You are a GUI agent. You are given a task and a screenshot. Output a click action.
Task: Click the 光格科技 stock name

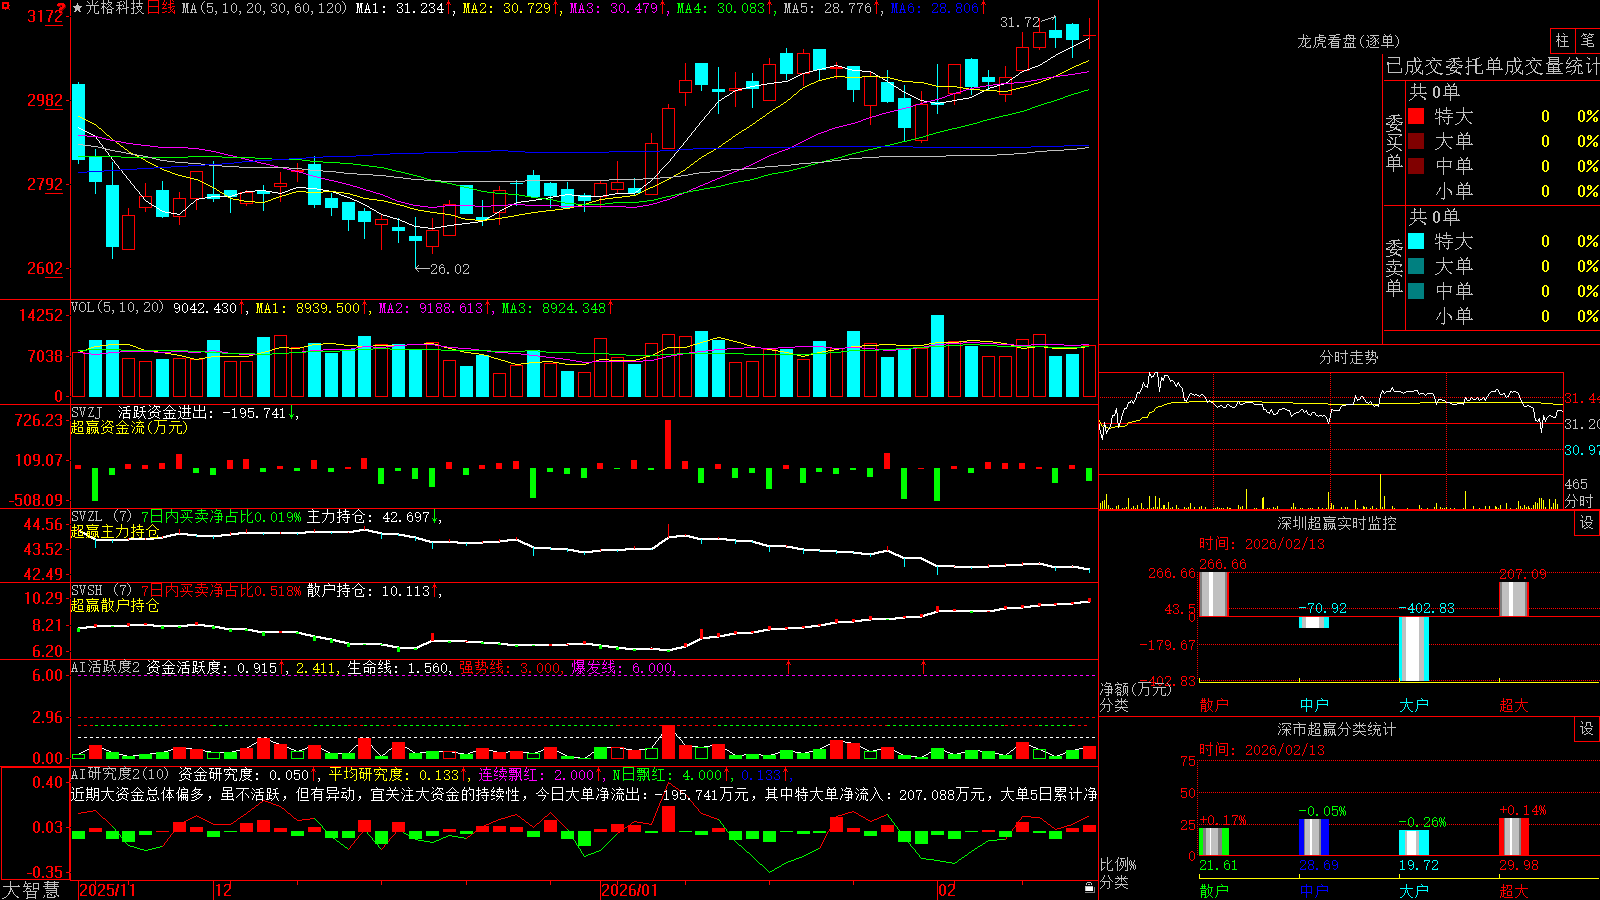coord(114,8)
